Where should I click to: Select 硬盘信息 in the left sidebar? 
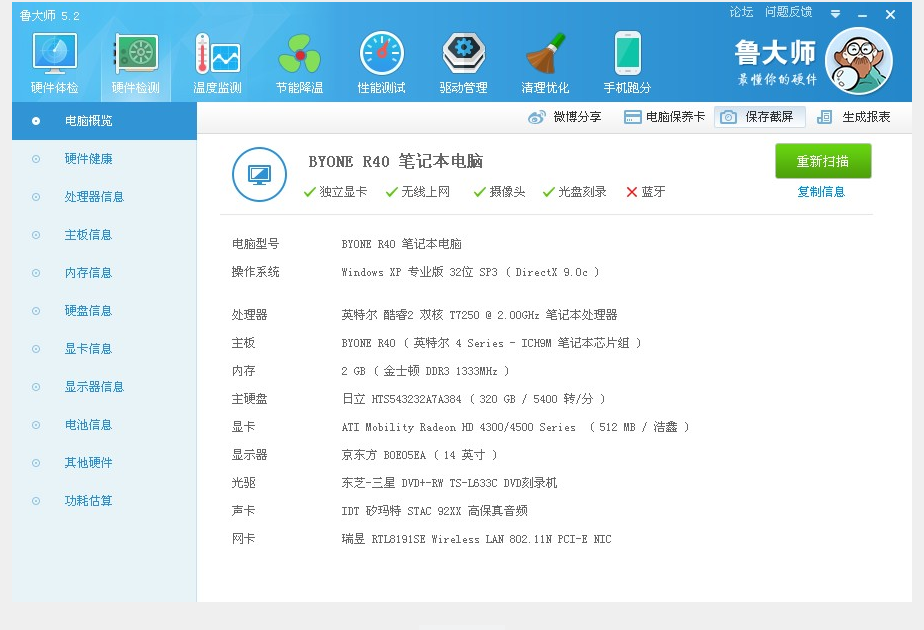point(88,311)
